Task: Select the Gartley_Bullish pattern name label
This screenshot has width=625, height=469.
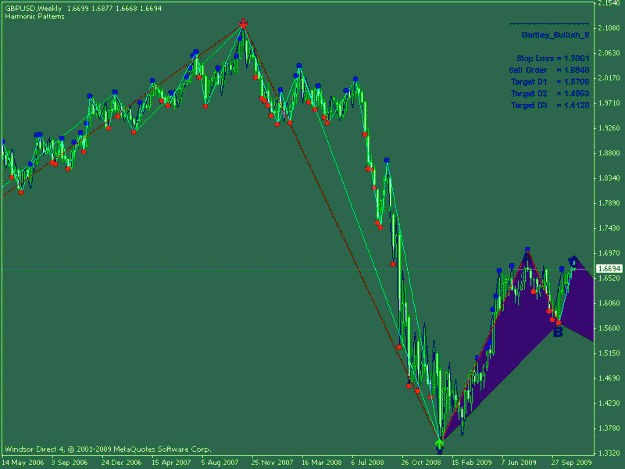Action: pos(555,35)
